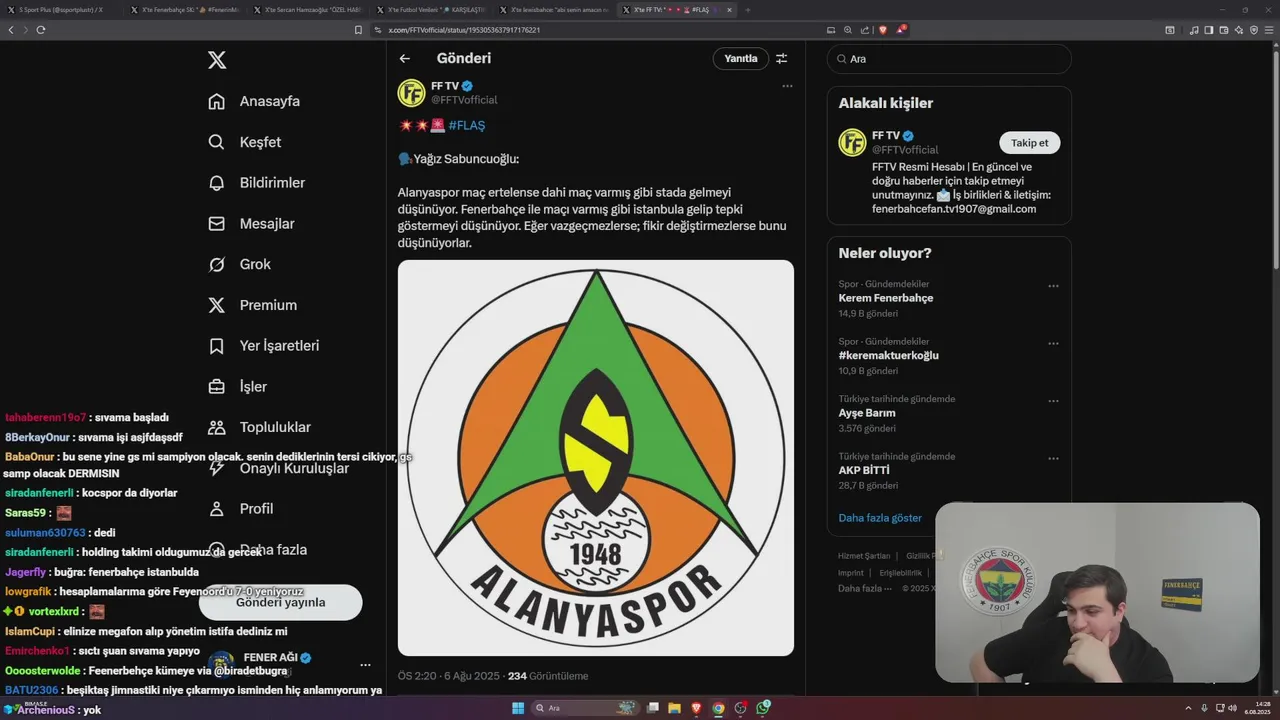Close the active FF TV tab
Screen dimensions: 1280x720
coord(729,10)
